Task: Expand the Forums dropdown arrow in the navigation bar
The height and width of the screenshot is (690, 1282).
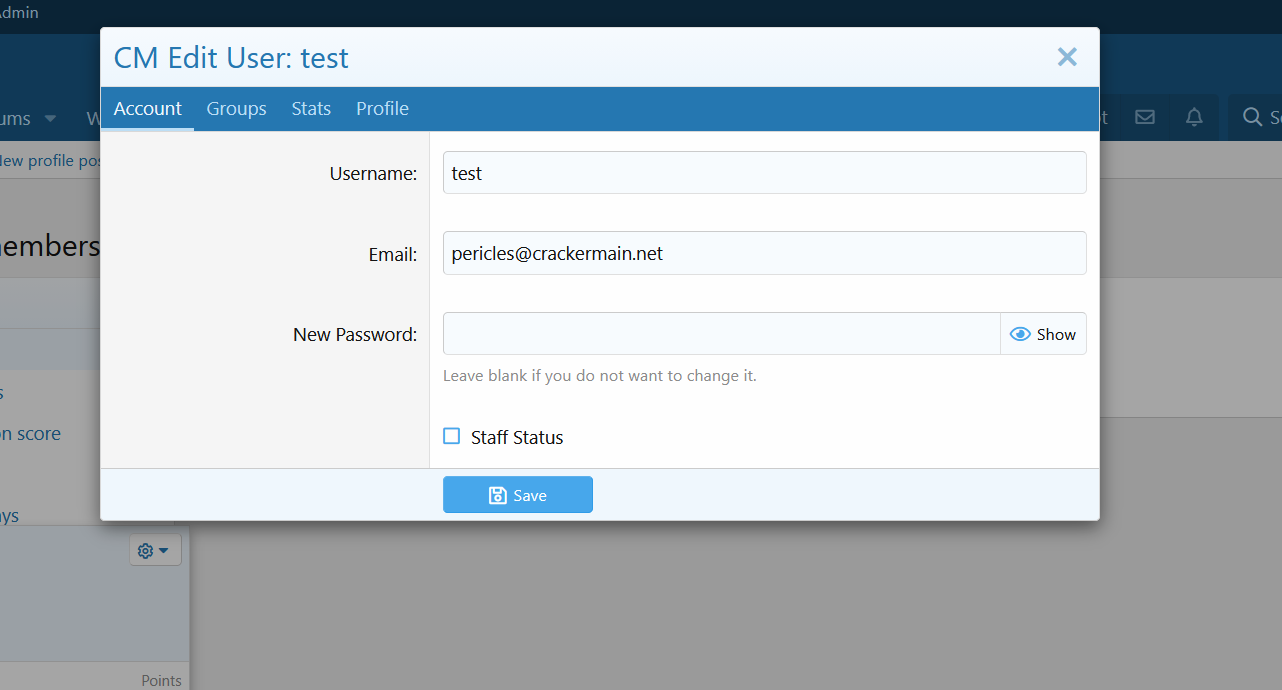Action: tap(50, 118)
